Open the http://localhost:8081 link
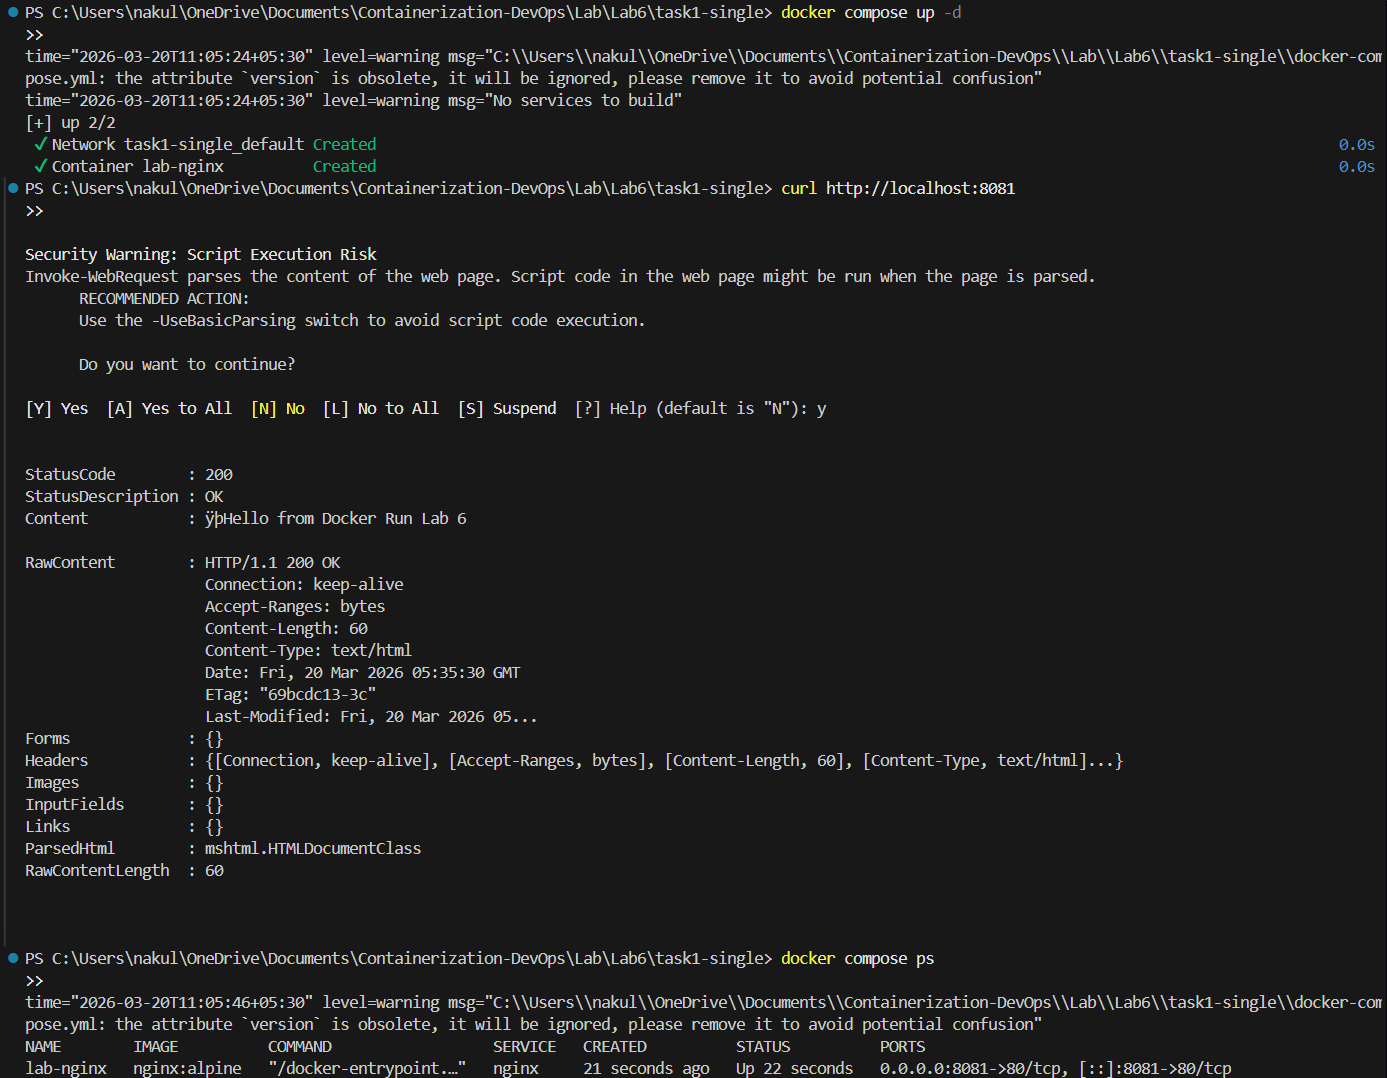 [919, 188]
